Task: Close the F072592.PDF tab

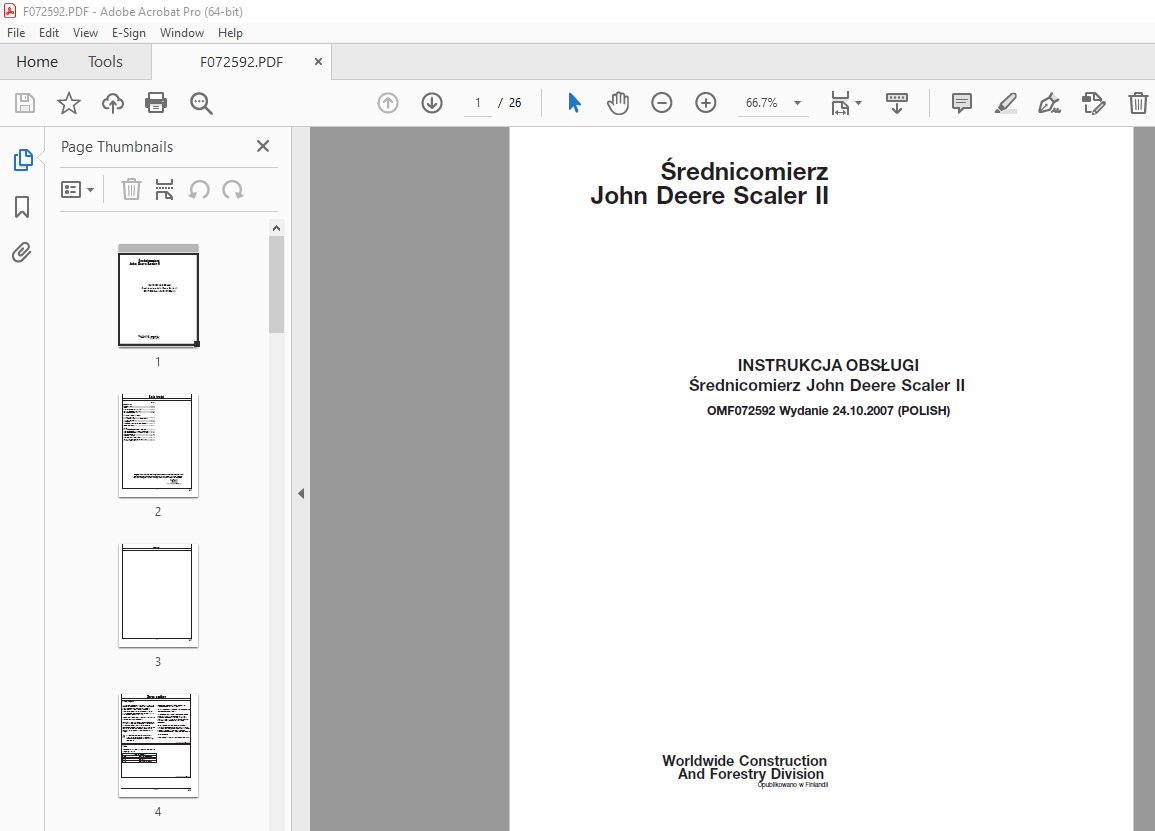Action: tap(318, 62)
